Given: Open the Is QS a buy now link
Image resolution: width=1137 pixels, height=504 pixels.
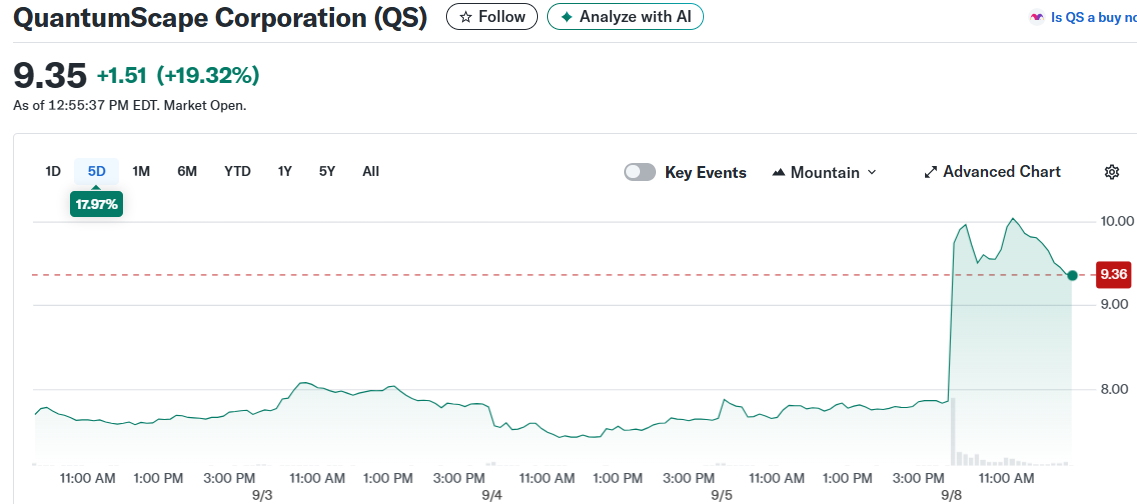Looking at the screenshot, I should [1093, 17].
